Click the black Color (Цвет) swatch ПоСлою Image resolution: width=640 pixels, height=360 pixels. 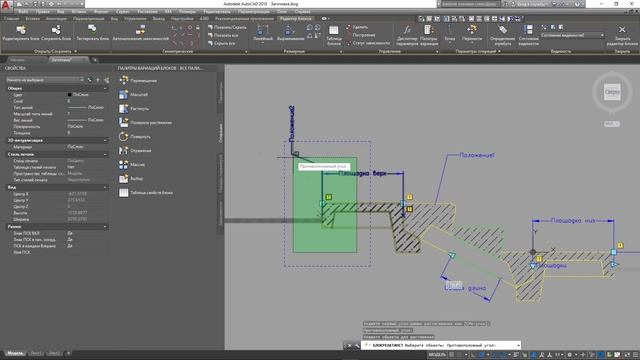(70, 95)
